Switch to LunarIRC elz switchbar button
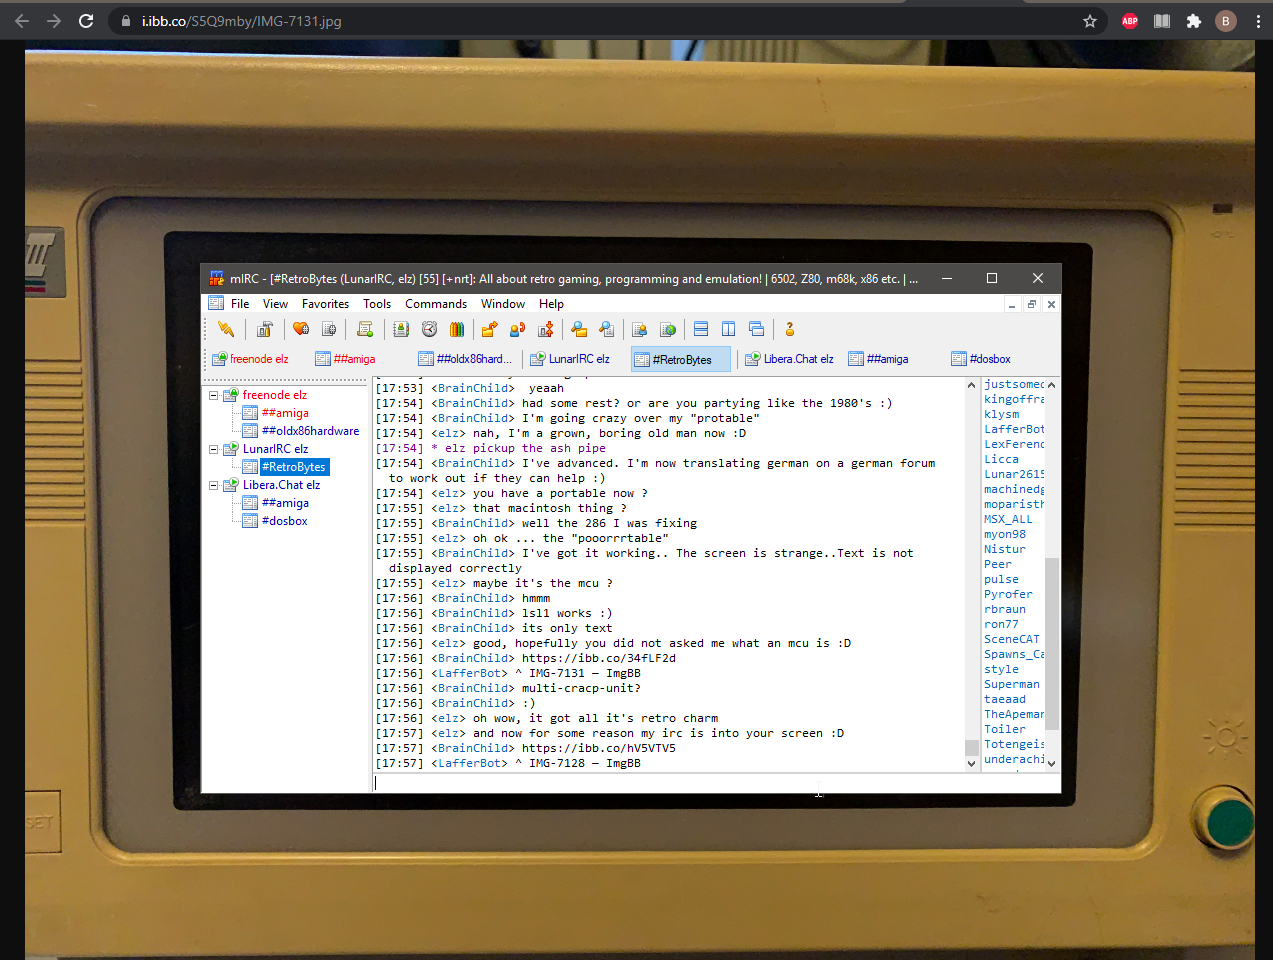Screen dimensions: 1273x960 [x=572, y=359]
